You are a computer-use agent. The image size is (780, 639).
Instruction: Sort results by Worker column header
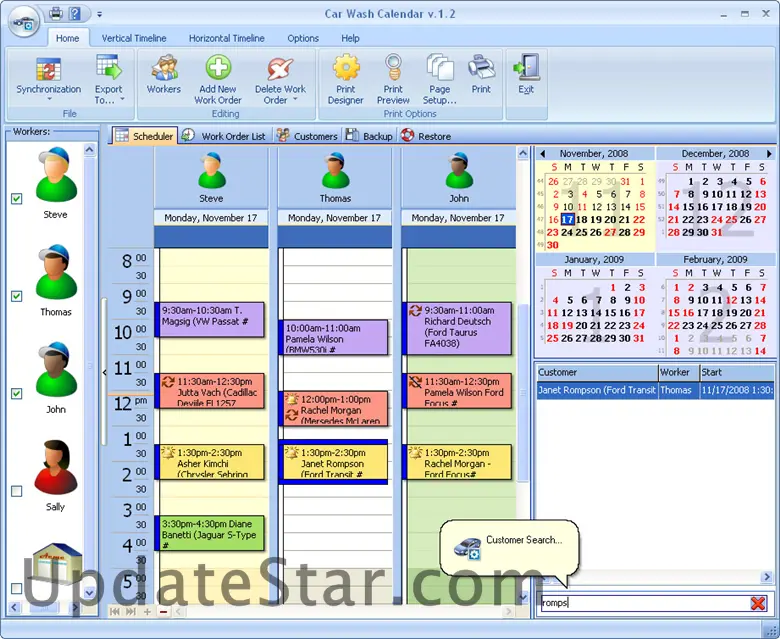679,372
